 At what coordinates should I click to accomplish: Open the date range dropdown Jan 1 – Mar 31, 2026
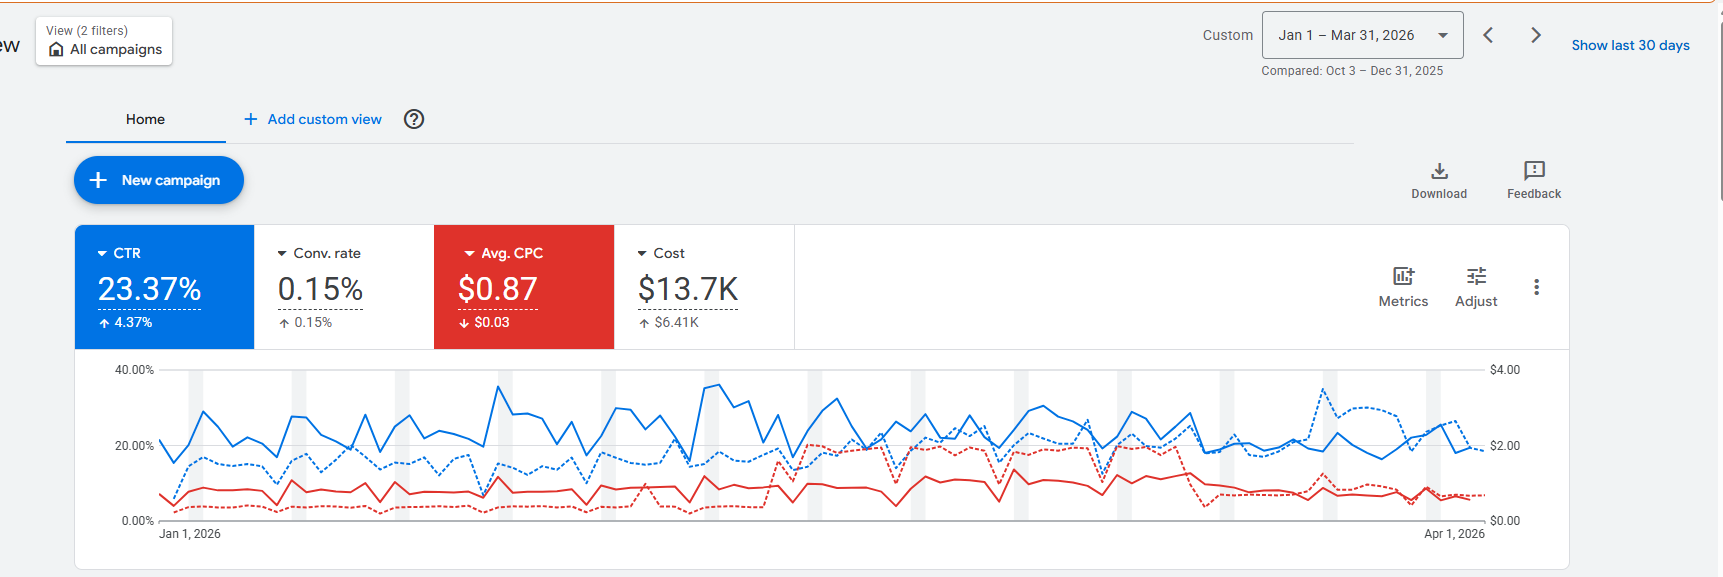1362,35
